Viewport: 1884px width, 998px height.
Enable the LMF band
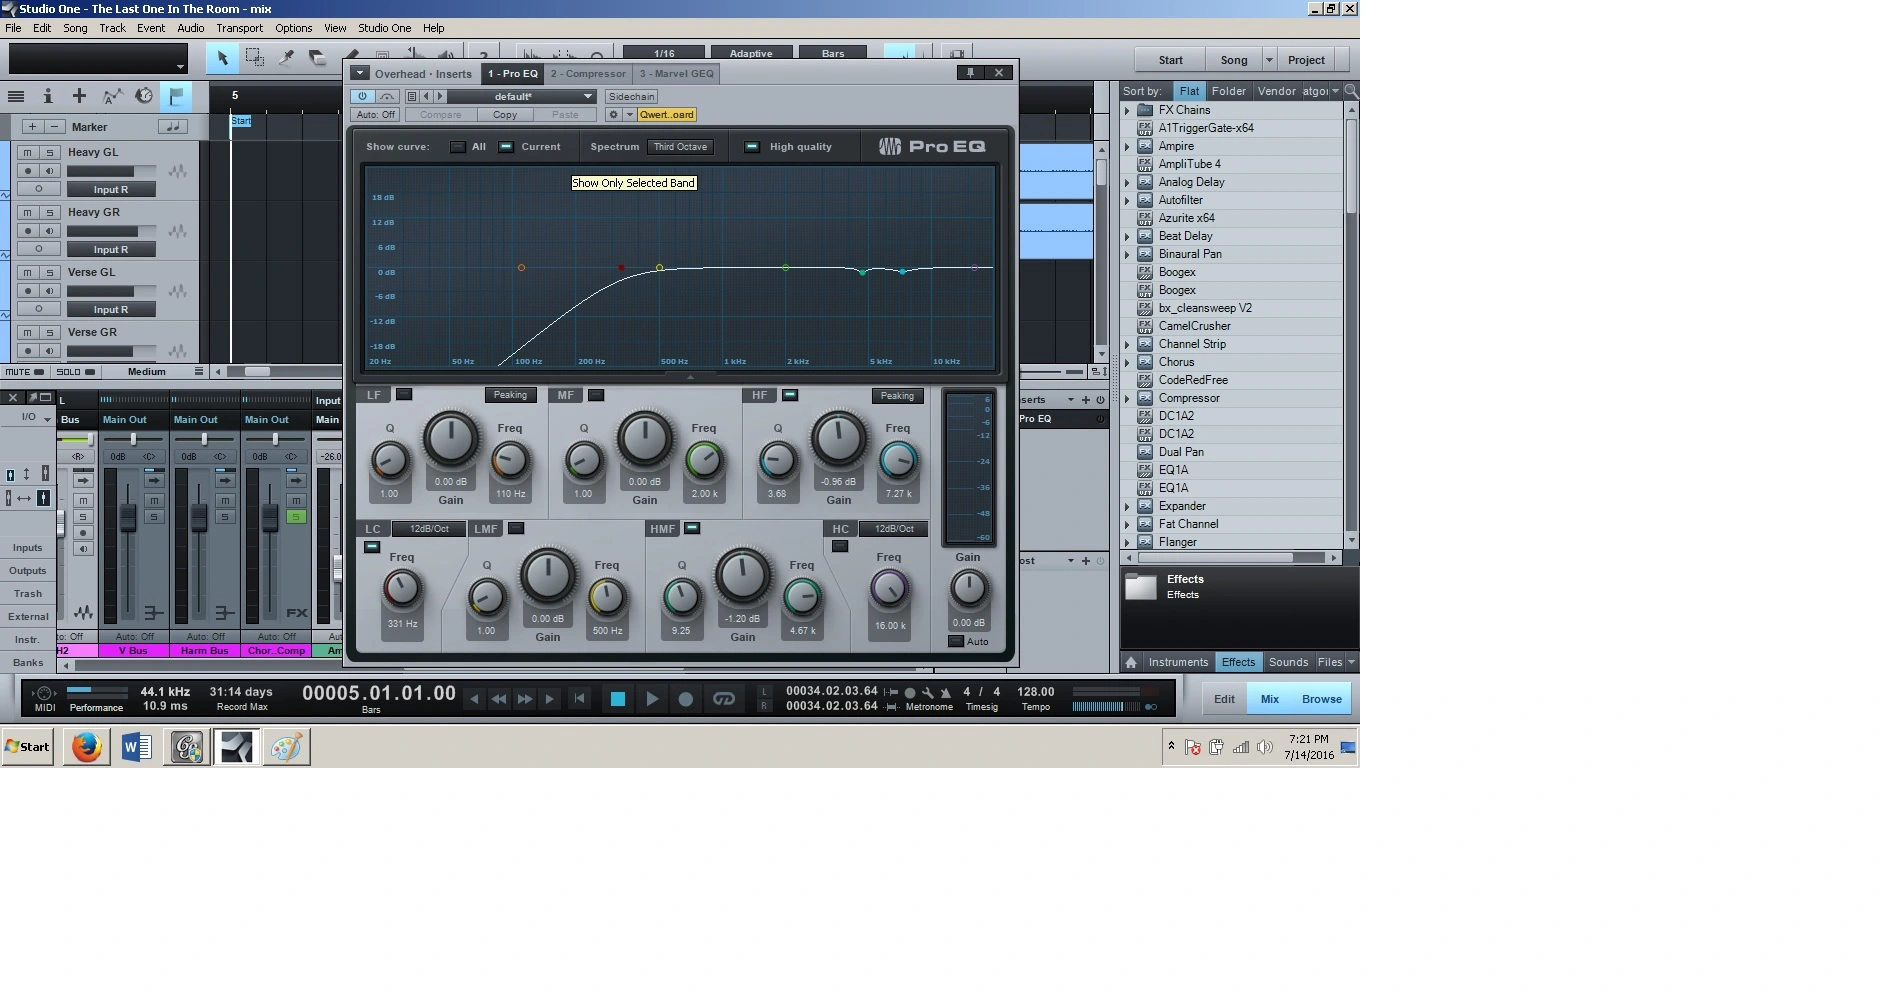click(516, 528)
